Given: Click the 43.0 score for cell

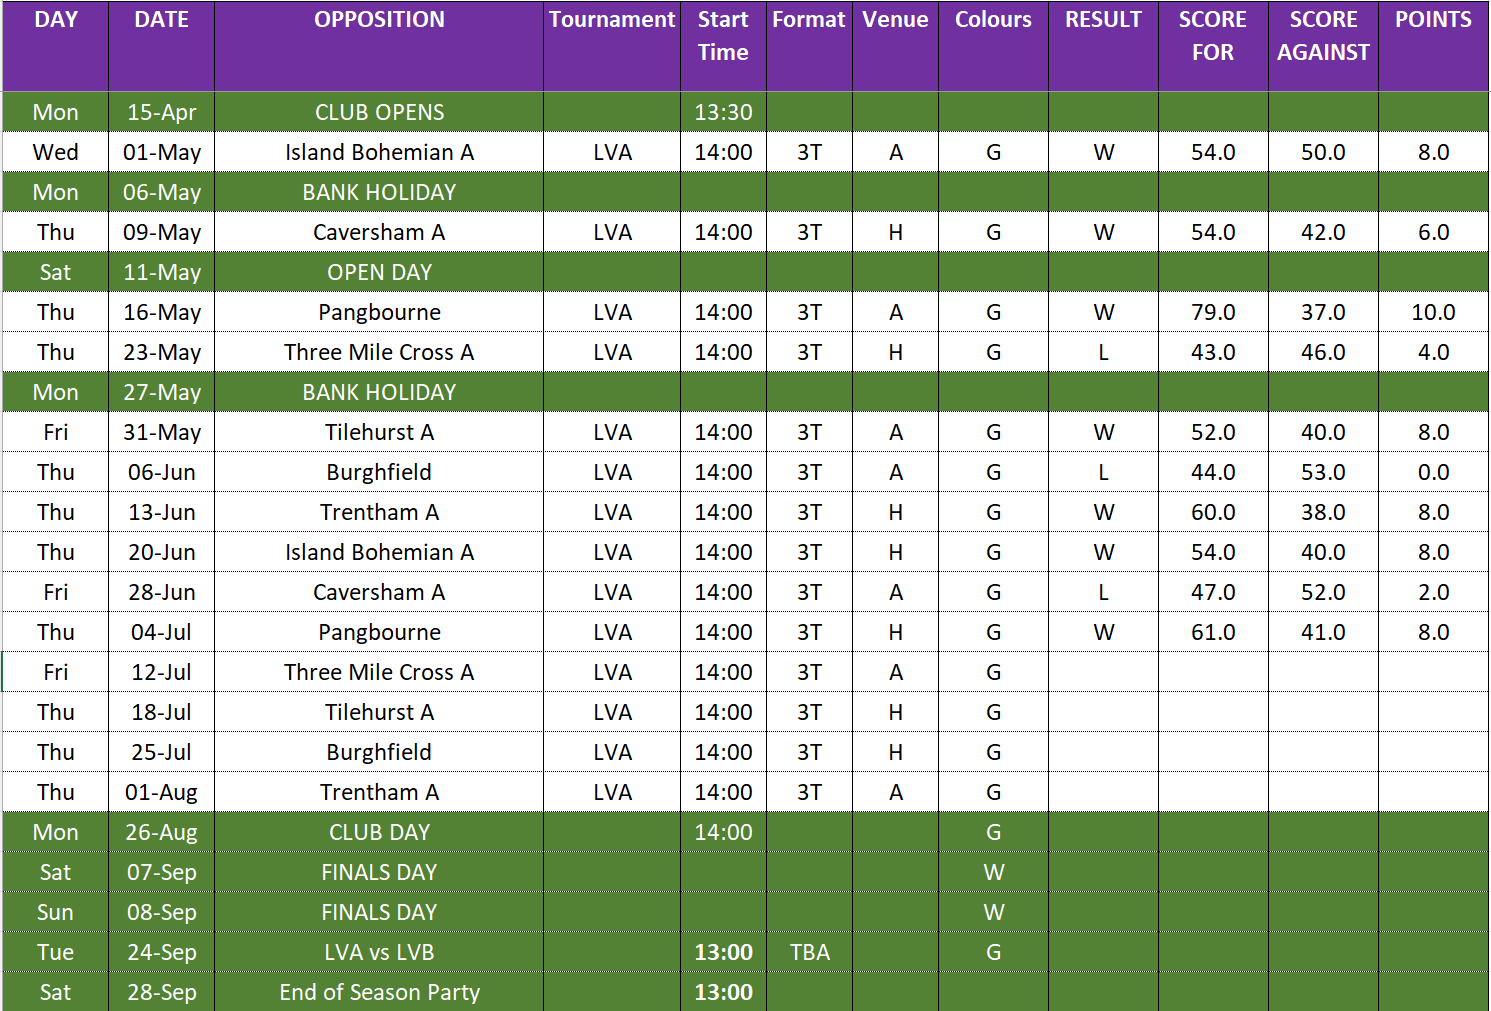Looking at the screenshot, I should pyautogui.click(x=1213, y=352).
